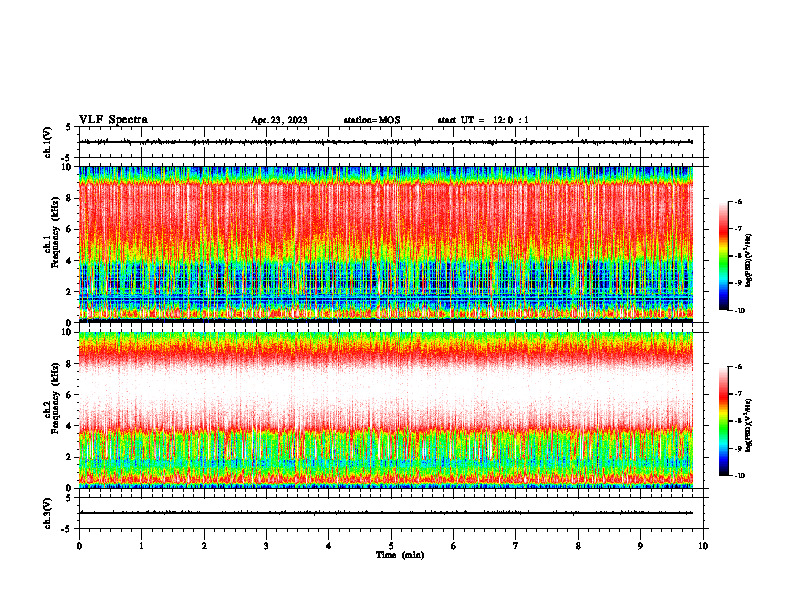Viewport: 792px width, 612px height.
Task: Click time axis tick label "1"
Action: (x=141, y=546)
